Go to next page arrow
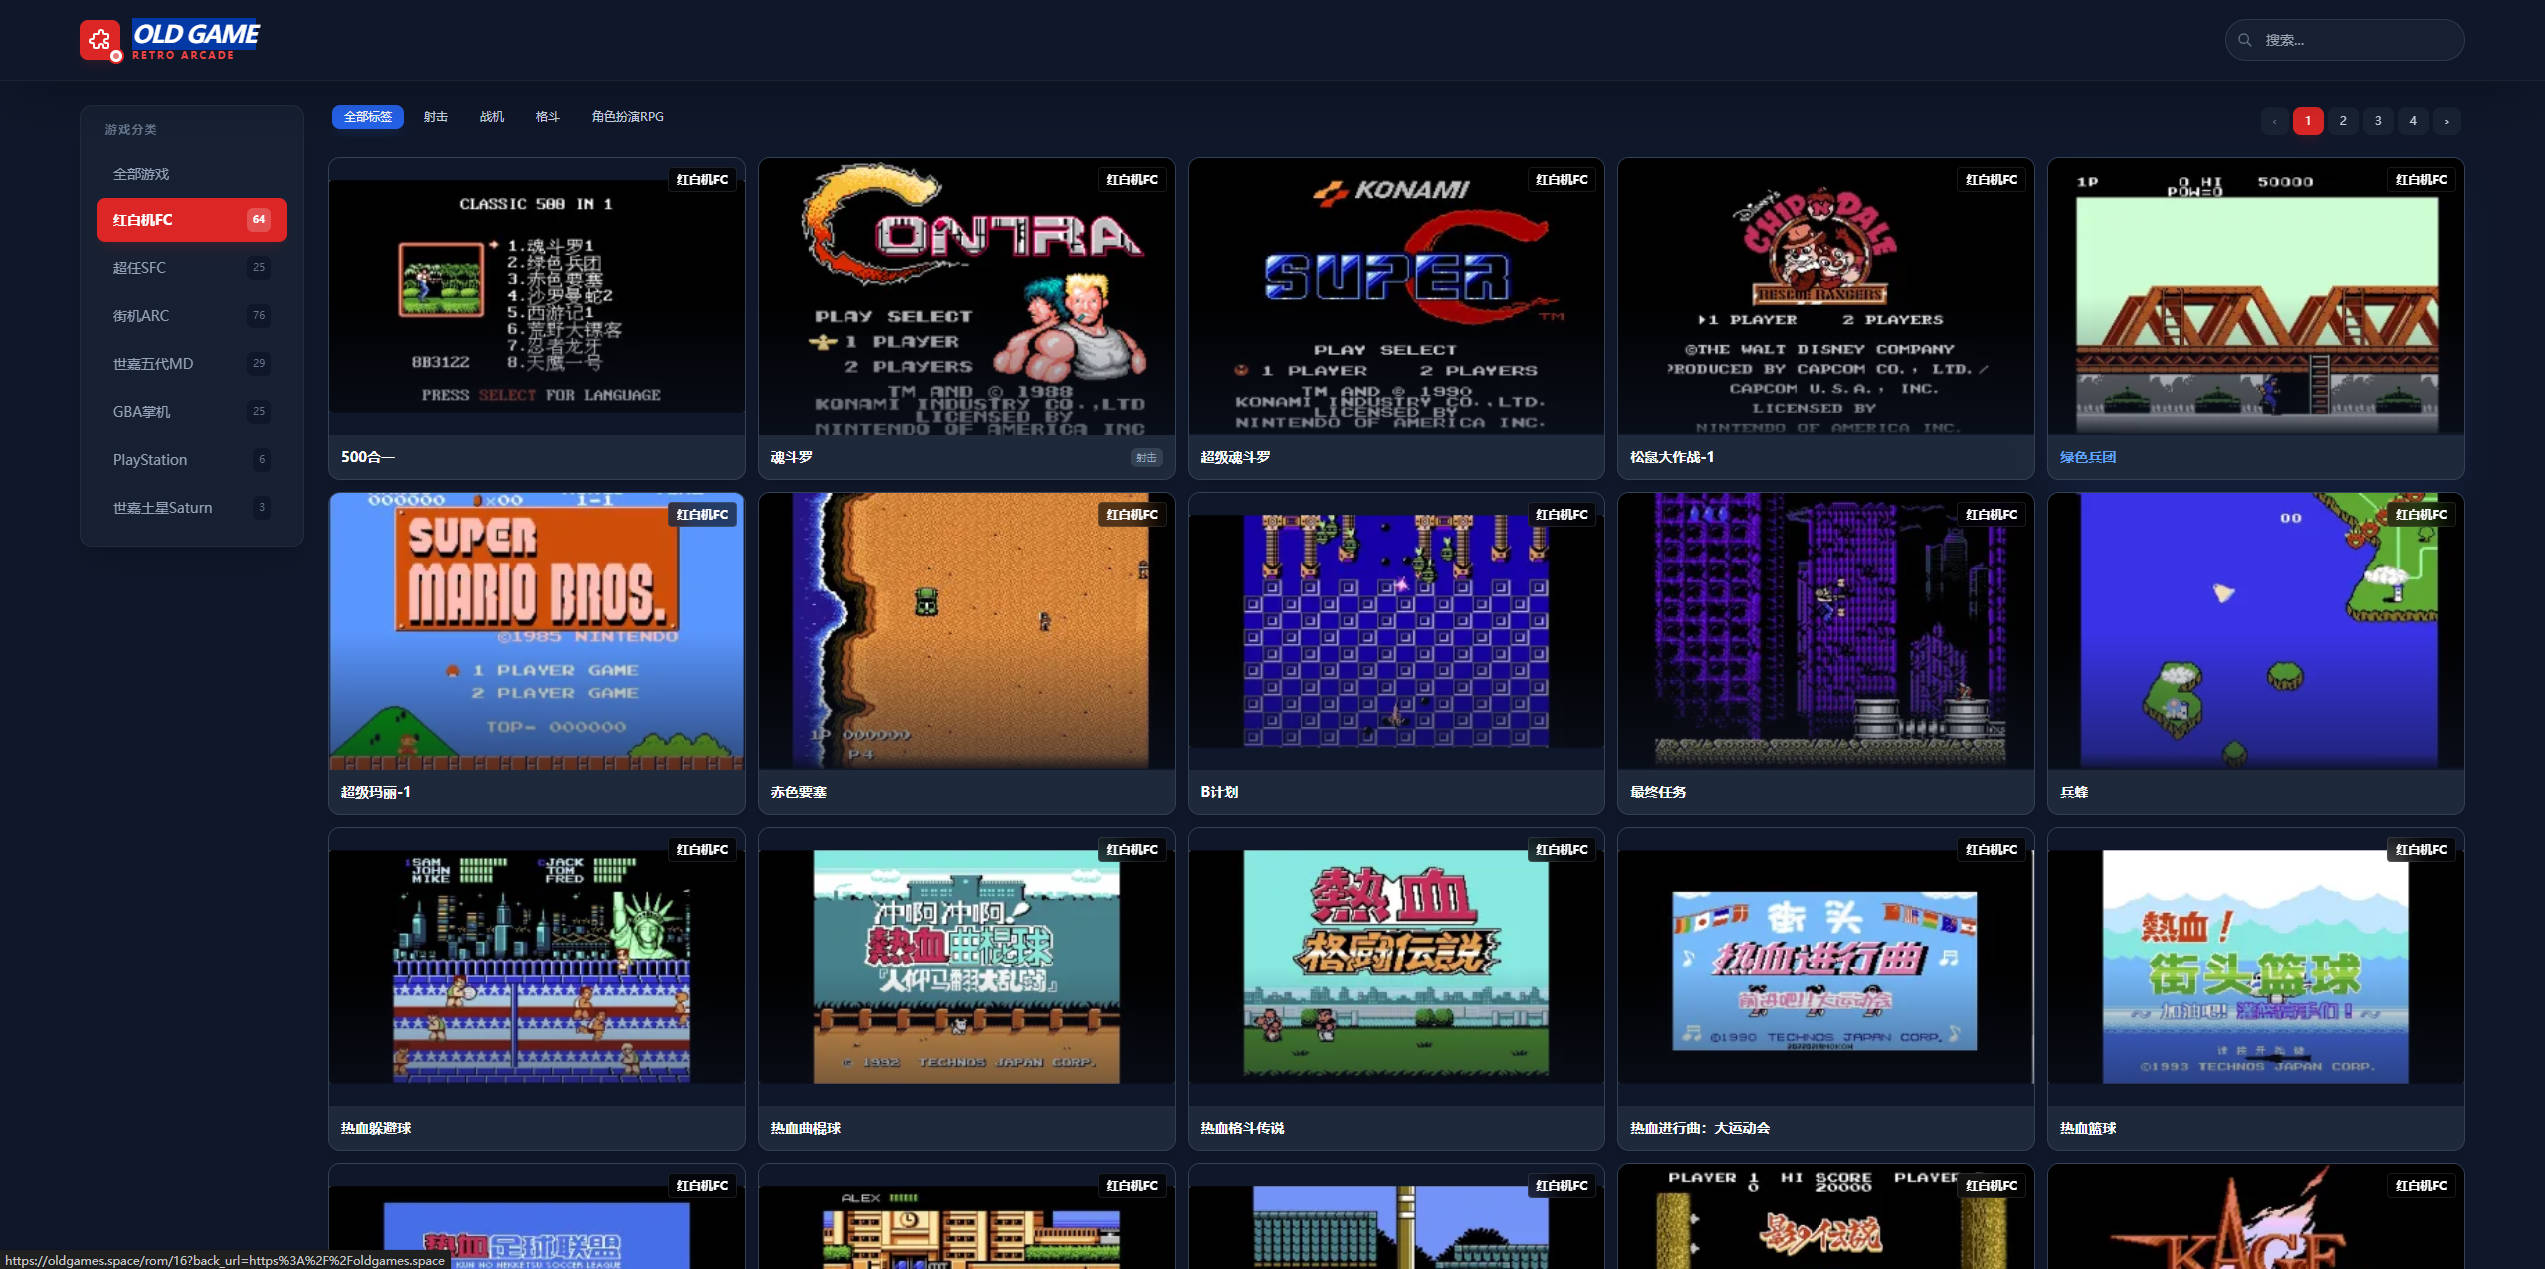This screenshot has height=1269, width=2545. (2447, 121)
